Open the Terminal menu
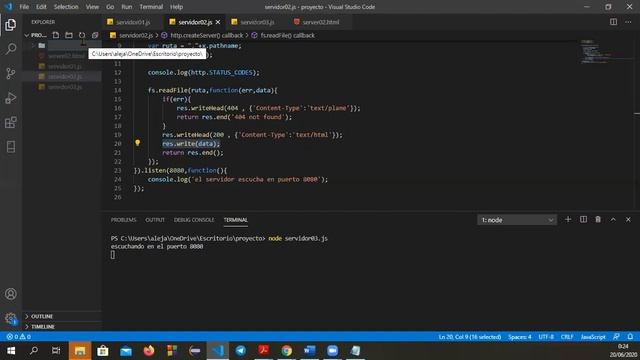 (x=151, y=7)
